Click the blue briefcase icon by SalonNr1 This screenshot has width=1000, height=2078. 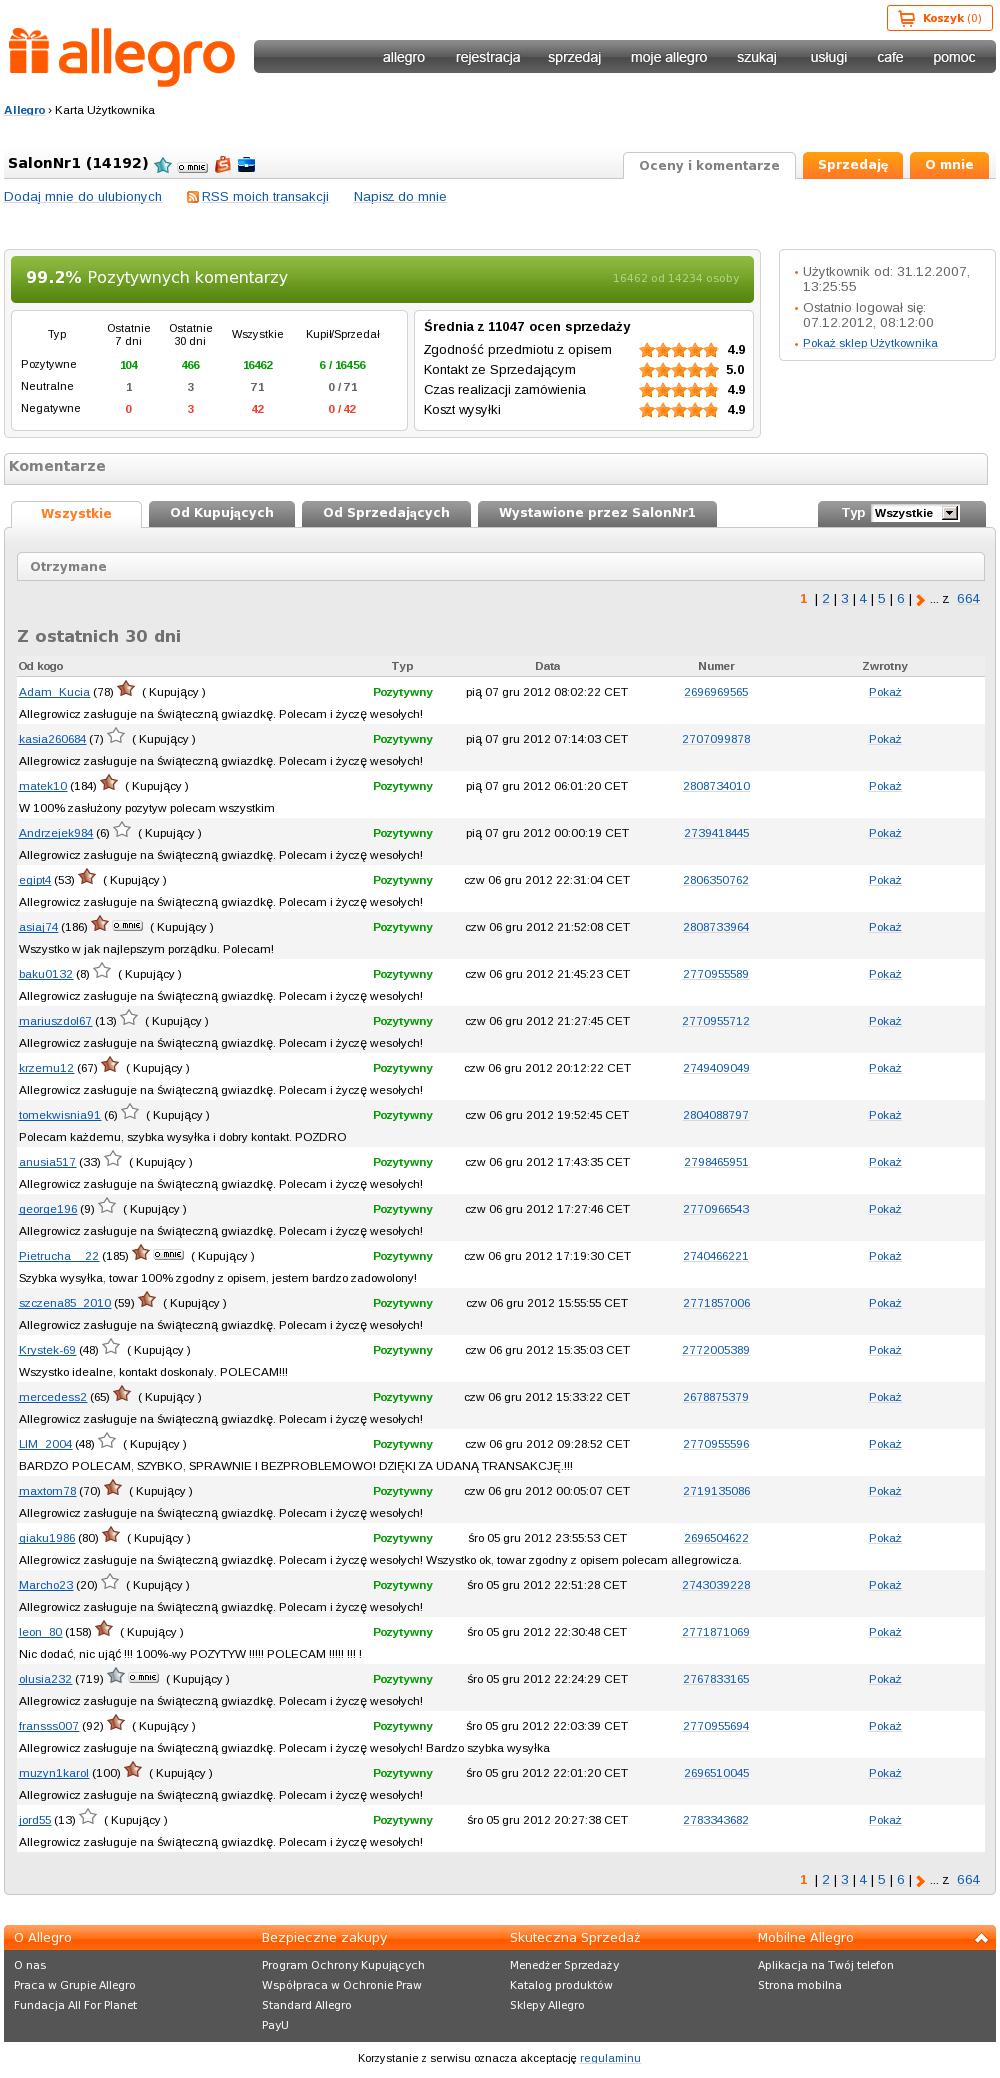coord(246,165)
